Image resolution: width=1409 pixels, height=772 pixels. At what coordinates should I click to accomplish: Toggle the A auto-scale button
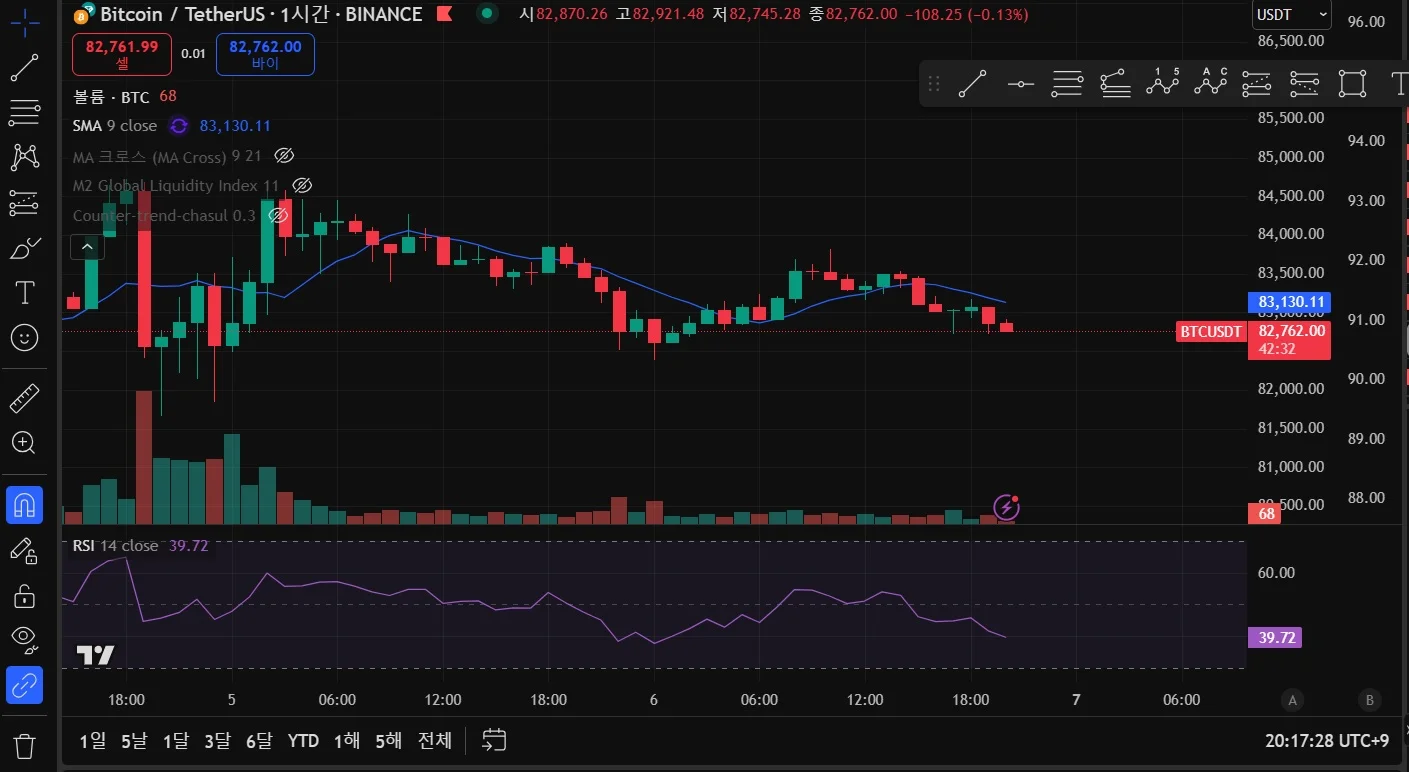(1293, 700)
